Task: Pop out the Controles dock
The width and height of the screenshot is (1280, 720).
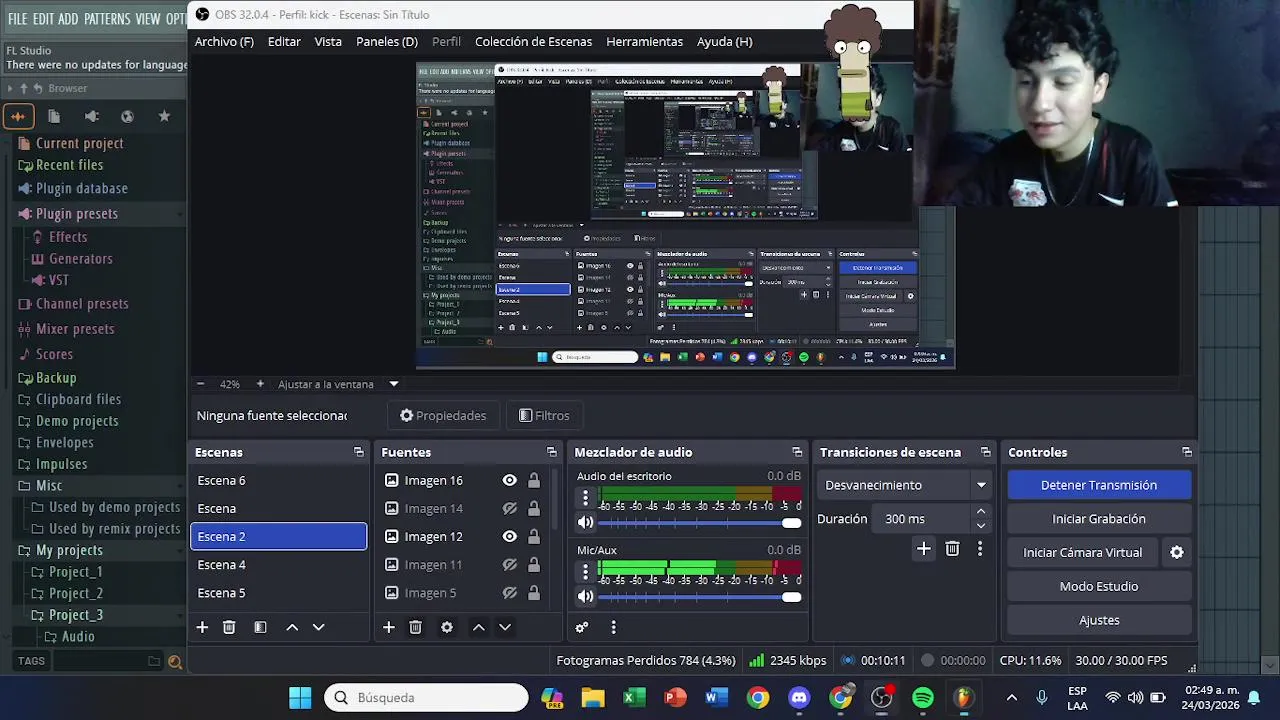Action: point(1187,452)
